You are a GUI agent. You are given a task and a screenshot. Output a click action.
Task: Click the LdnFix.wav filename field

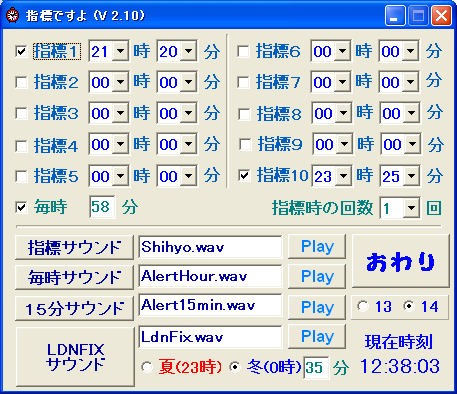[x=210, y=337]
